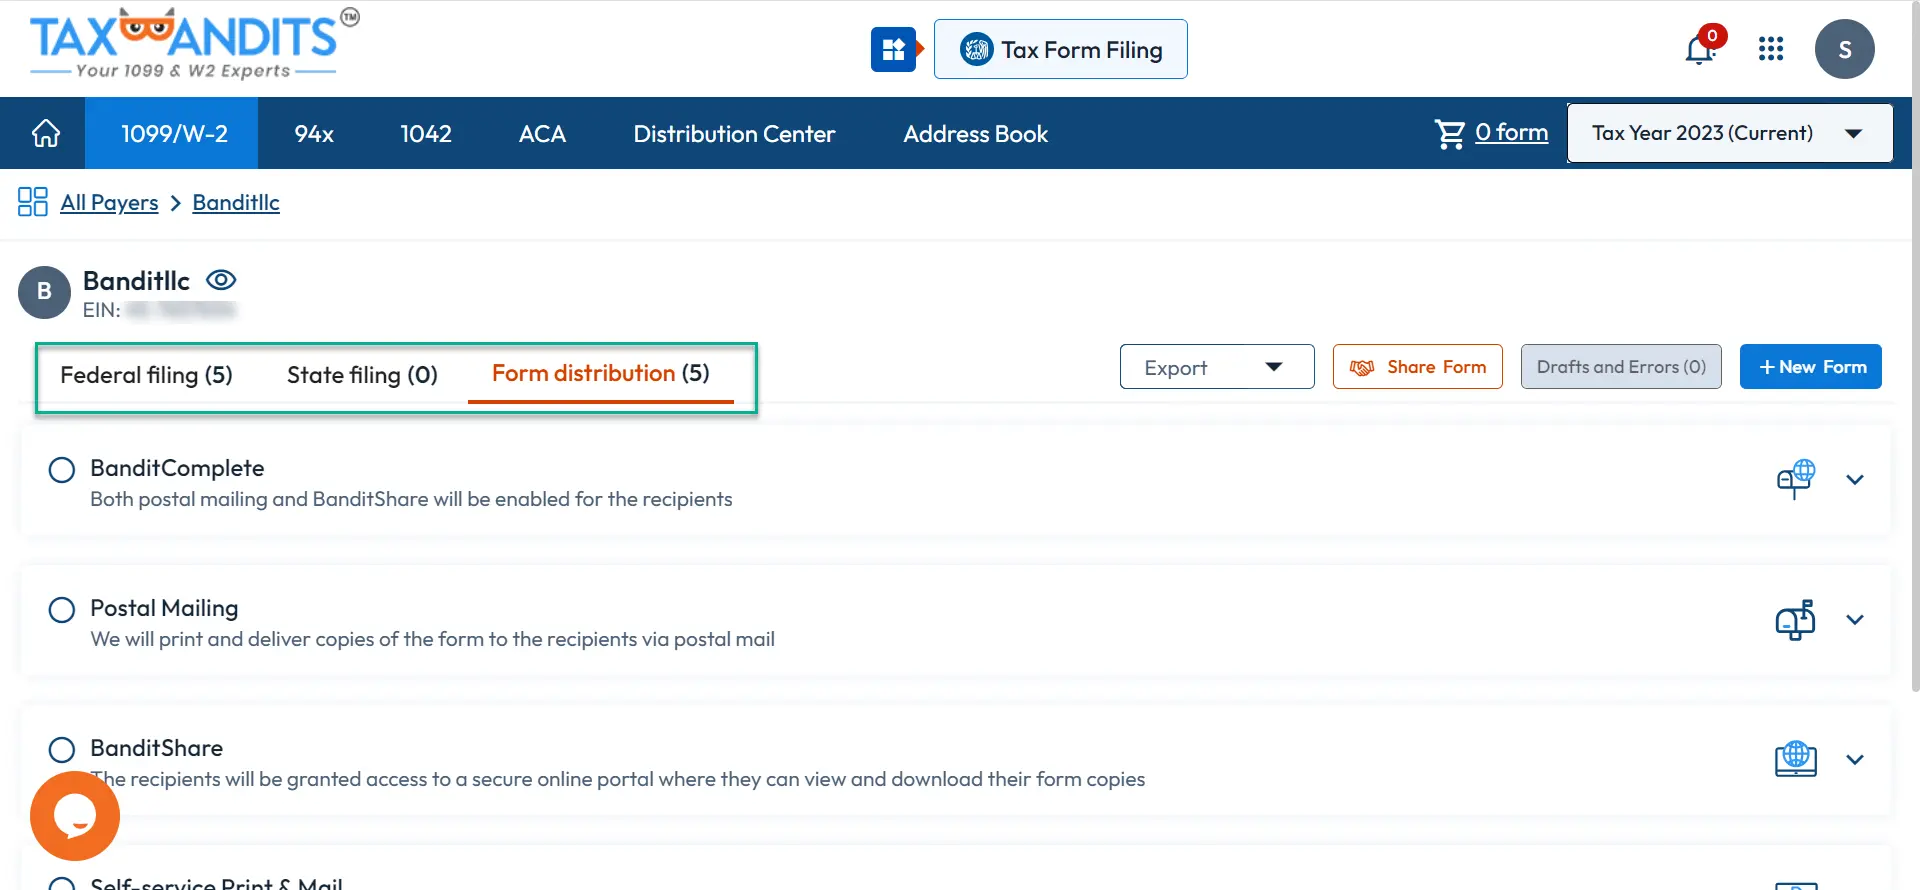
Task: Expand the BanditShare section chevron
Action: coord(1855,760)
